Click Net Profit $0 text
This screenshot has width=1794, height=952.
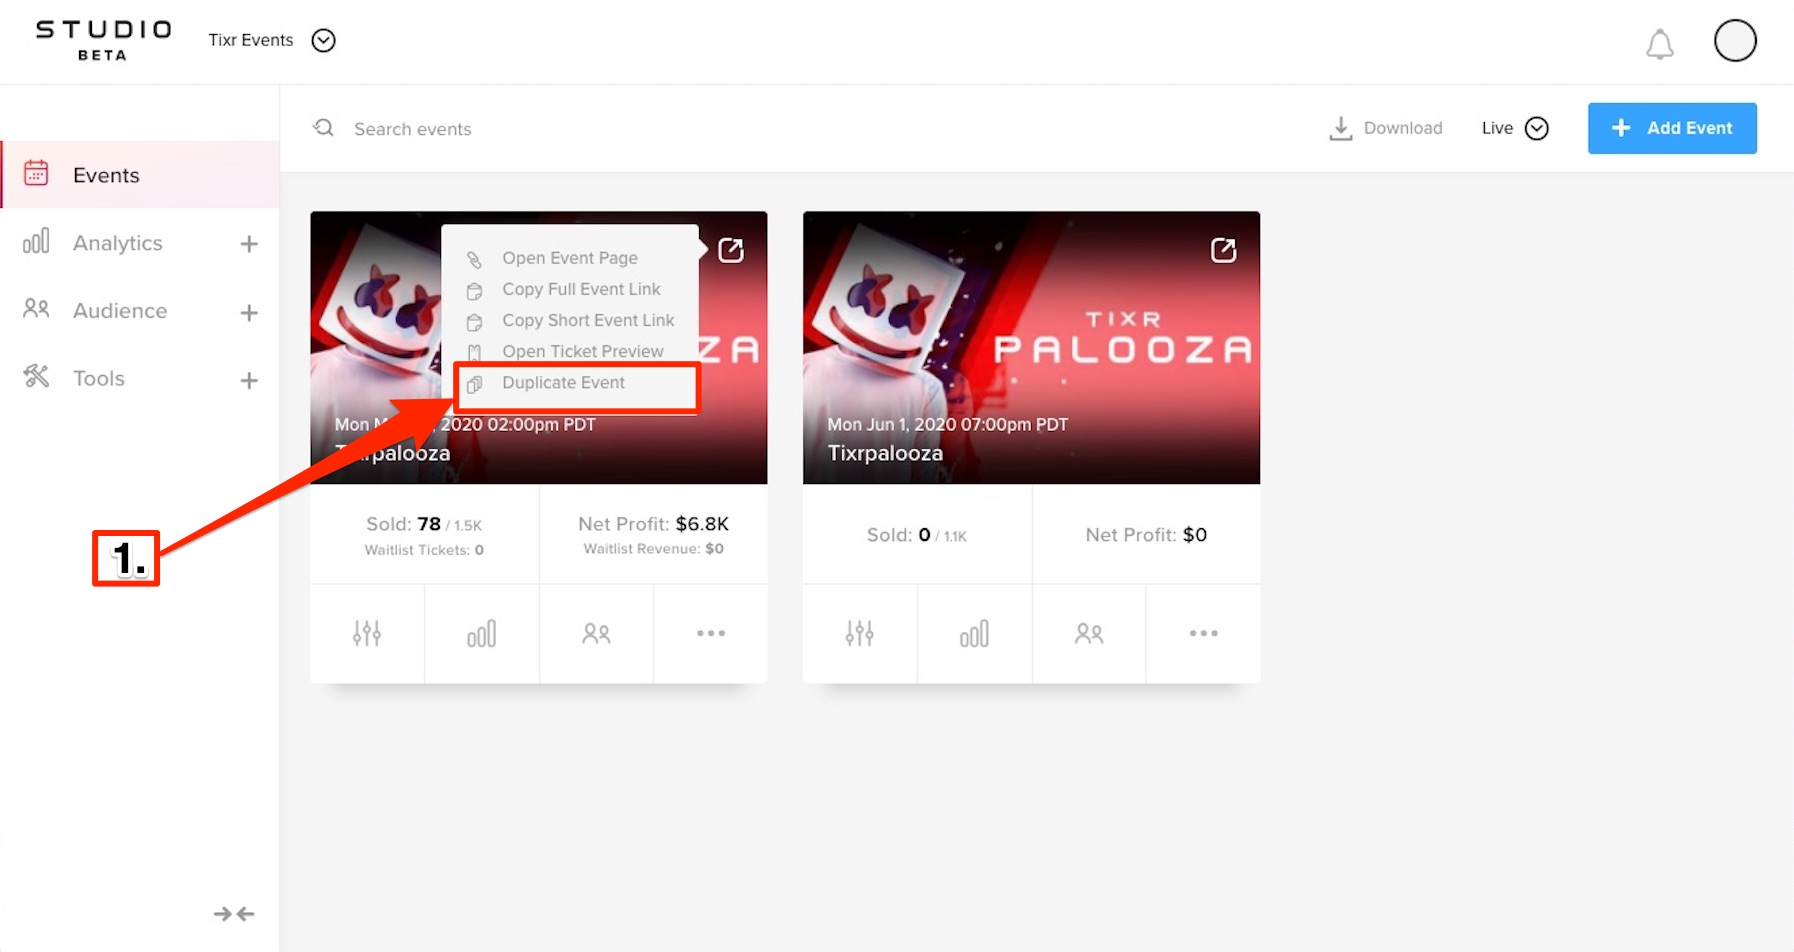pyautogui.click(x=1146, y=535)
